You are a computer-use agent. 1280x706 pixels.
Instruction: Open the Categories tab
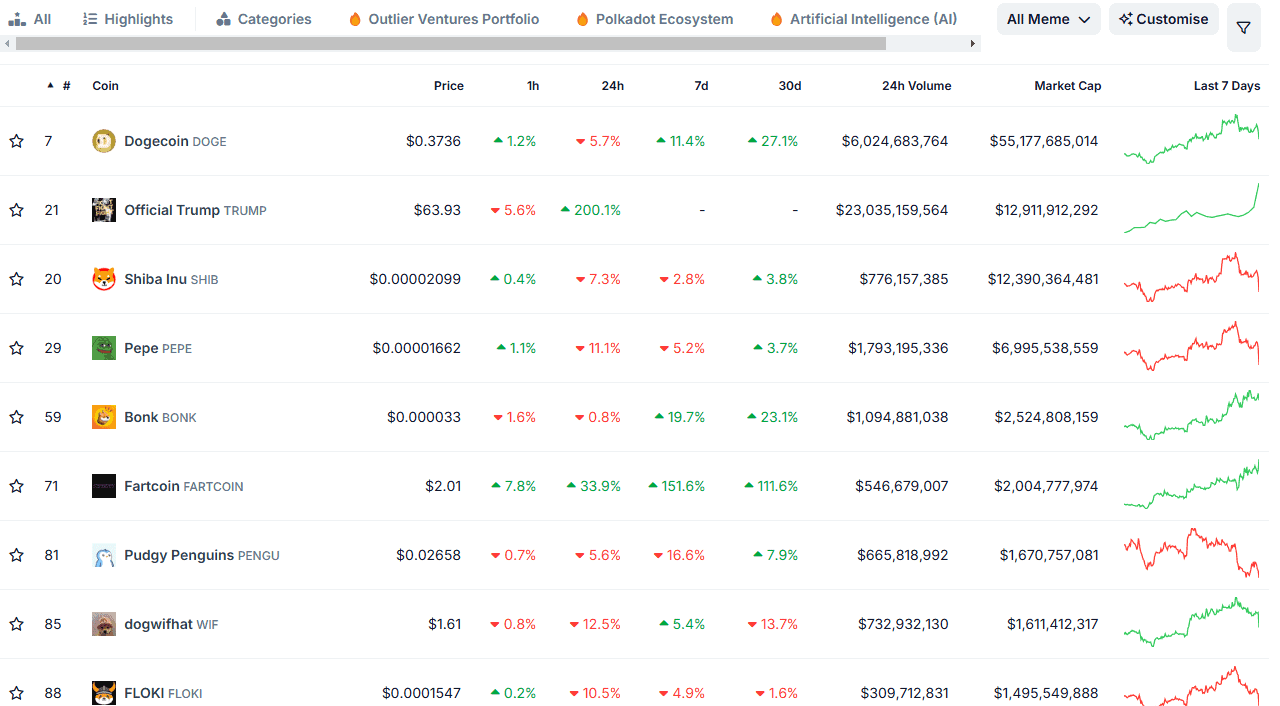point(264,19)
